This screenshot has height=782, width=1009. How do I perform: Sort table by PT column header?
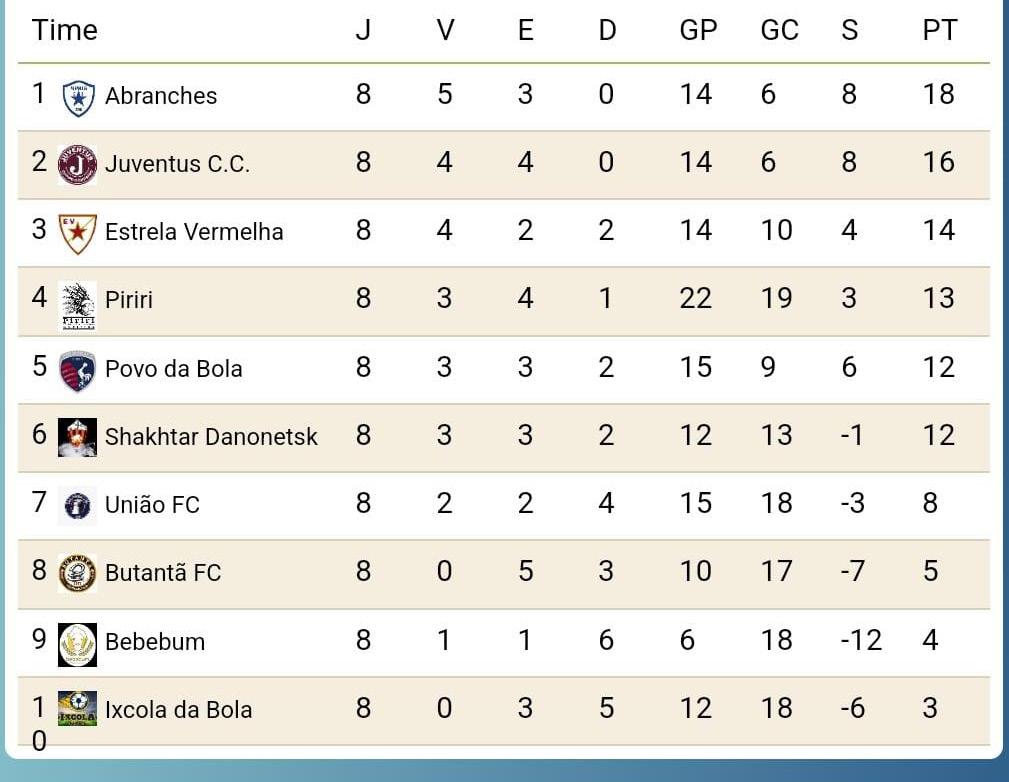pyautogui.click(x=940, y=30)
